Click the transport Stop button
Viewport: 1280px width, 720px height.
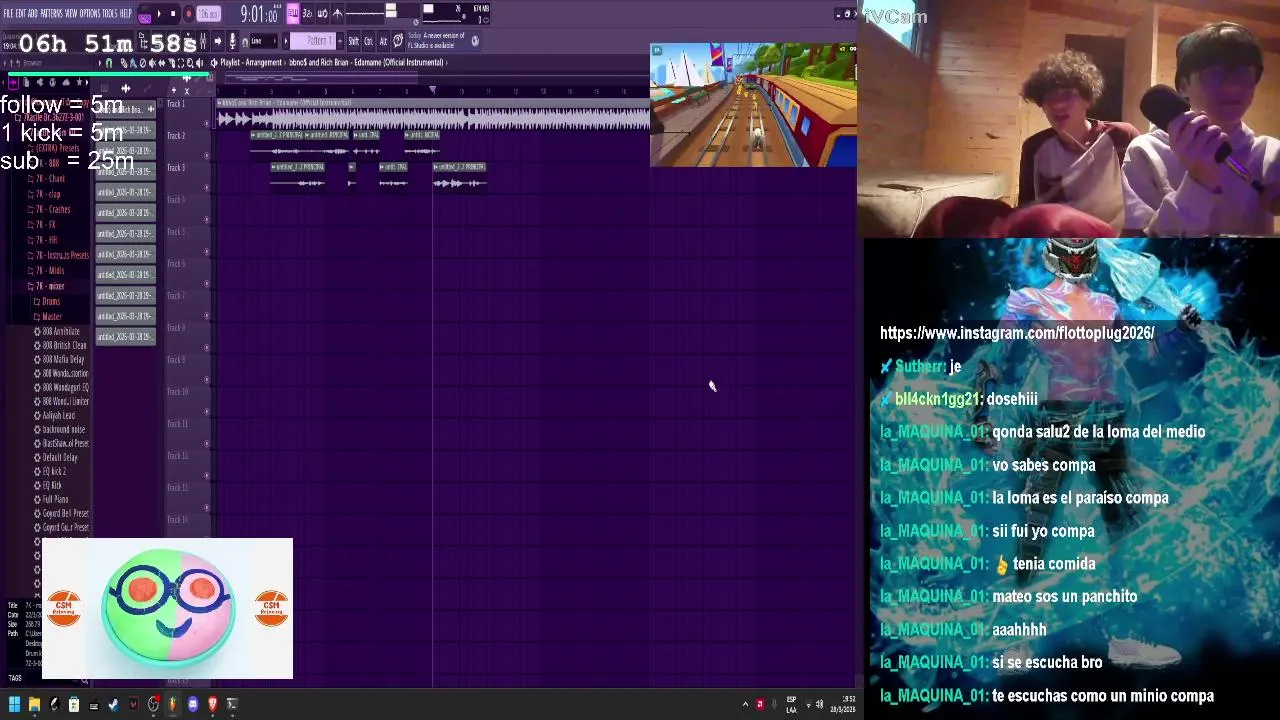point(173,14)
